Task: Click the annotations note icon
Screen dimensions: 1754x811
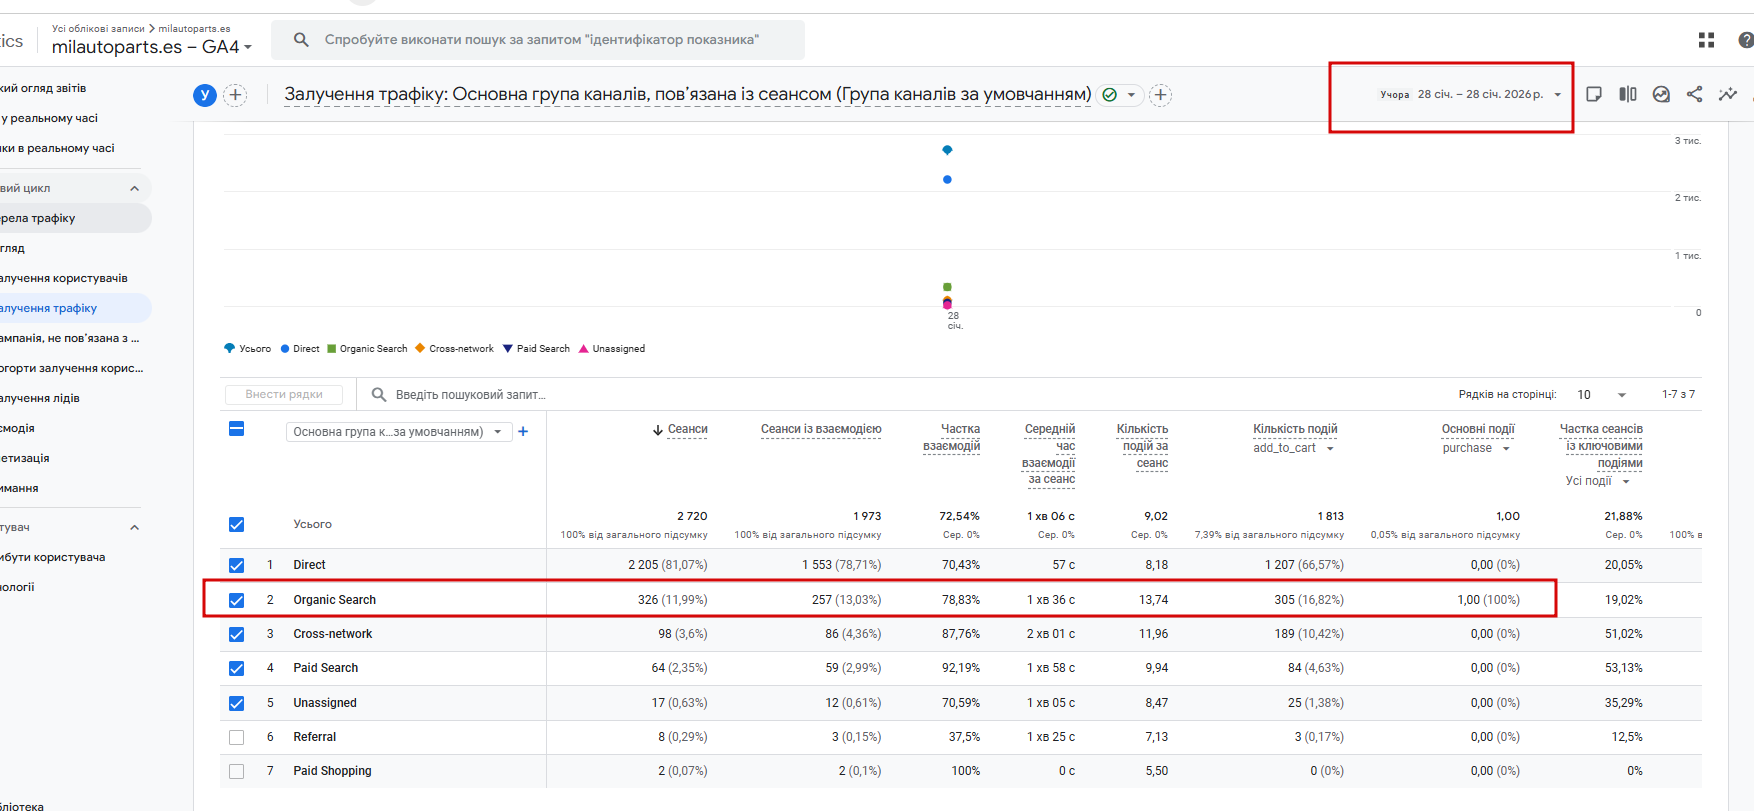Action: (x=1594, y=94)
